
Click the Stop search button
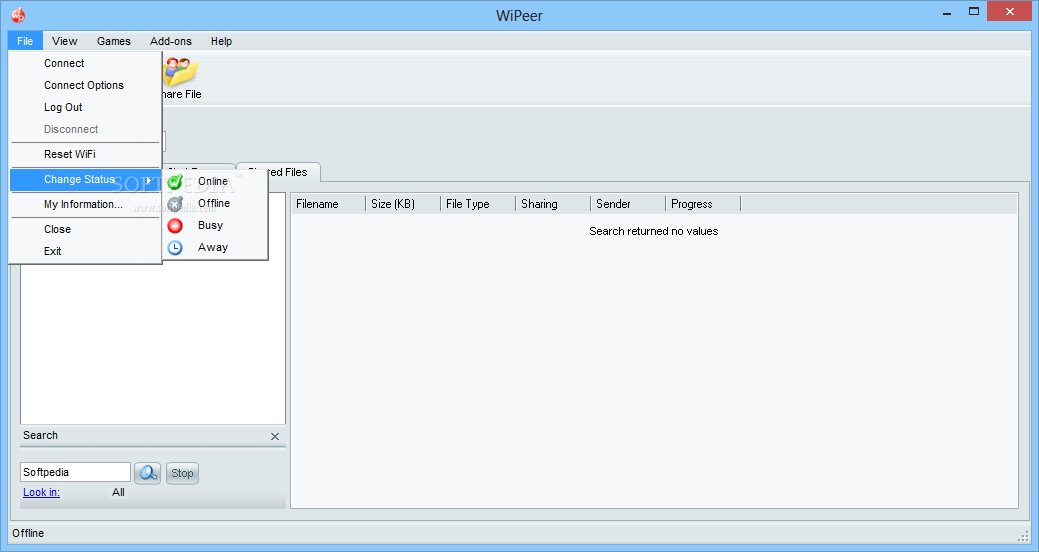coord(182,473)
